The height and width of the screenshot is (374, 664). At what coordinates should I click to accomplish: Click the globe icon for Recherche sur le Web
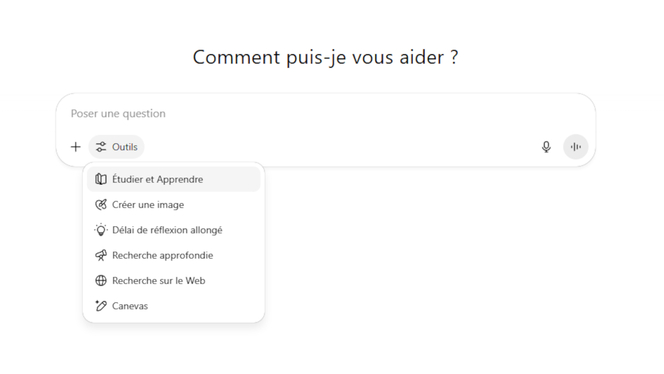click(101, 280)
